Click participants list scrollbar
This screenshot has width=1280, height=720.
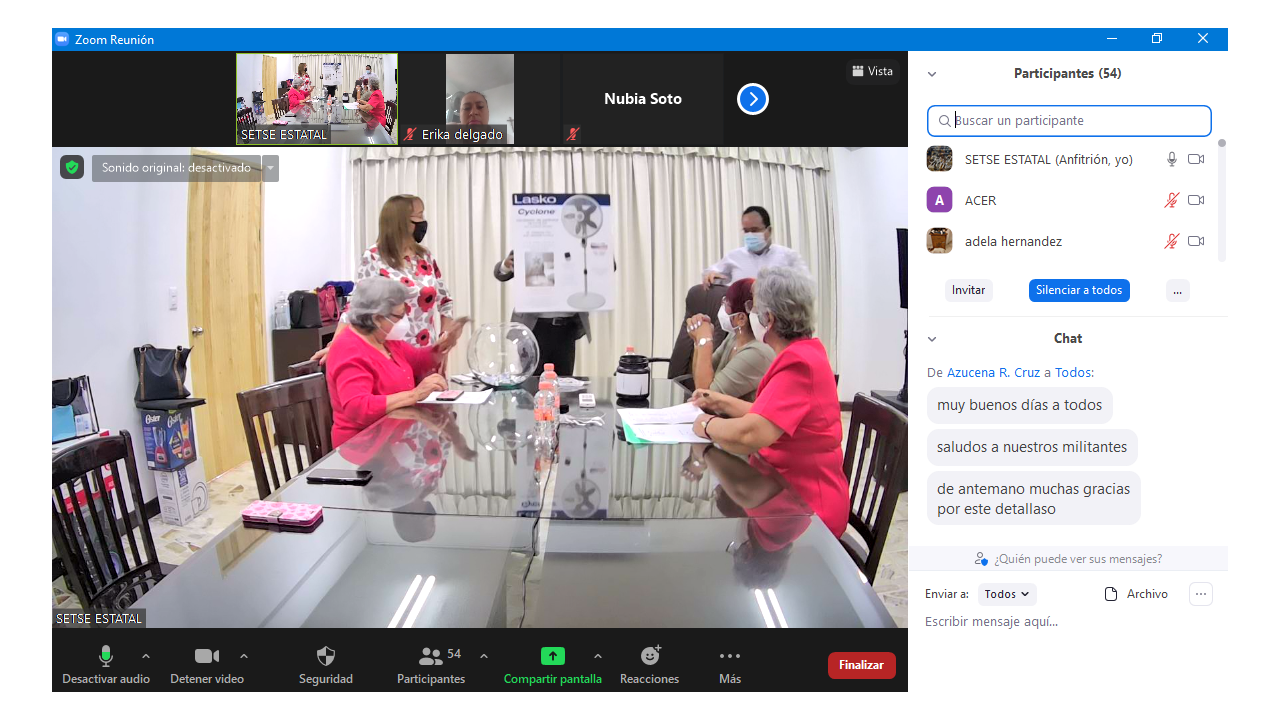click(1221, 200)
